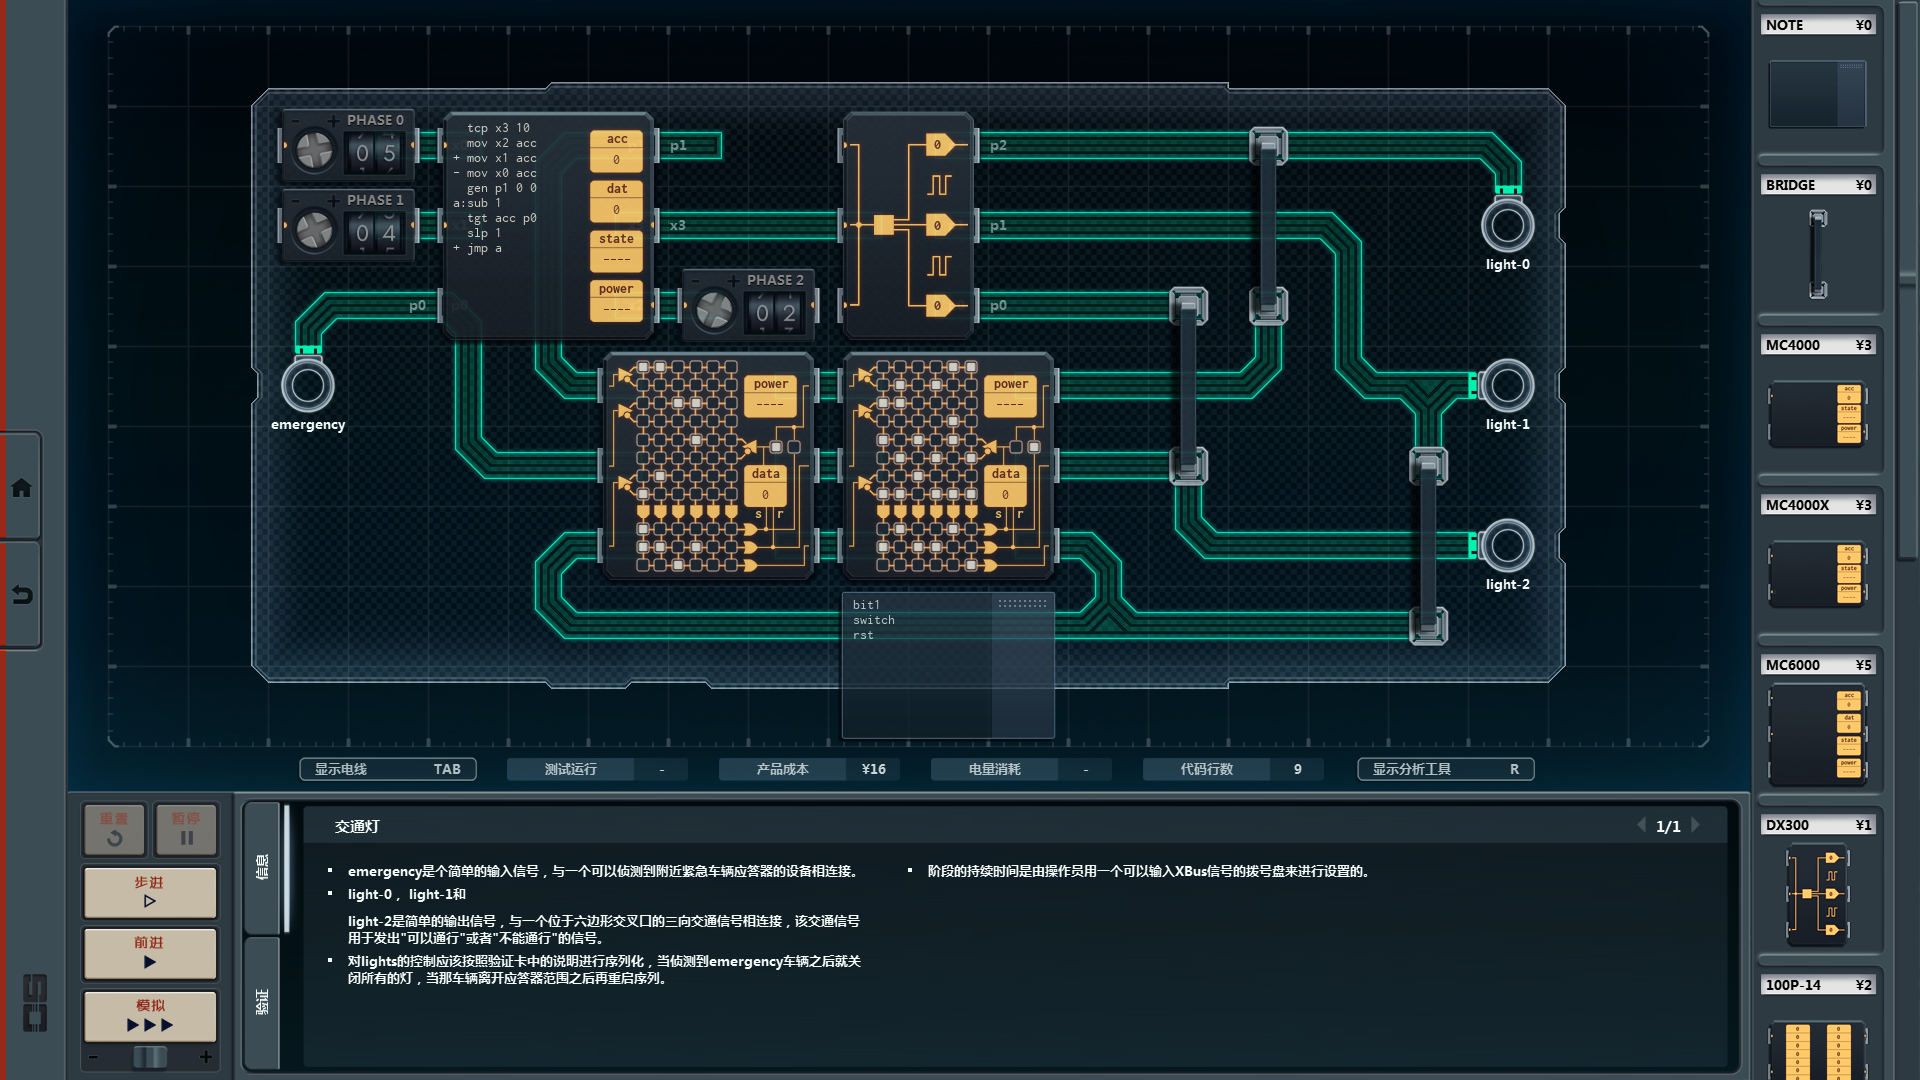
Task: Toggle the analysis tool 显示分析工具
Action: [x=1445, y=769]
